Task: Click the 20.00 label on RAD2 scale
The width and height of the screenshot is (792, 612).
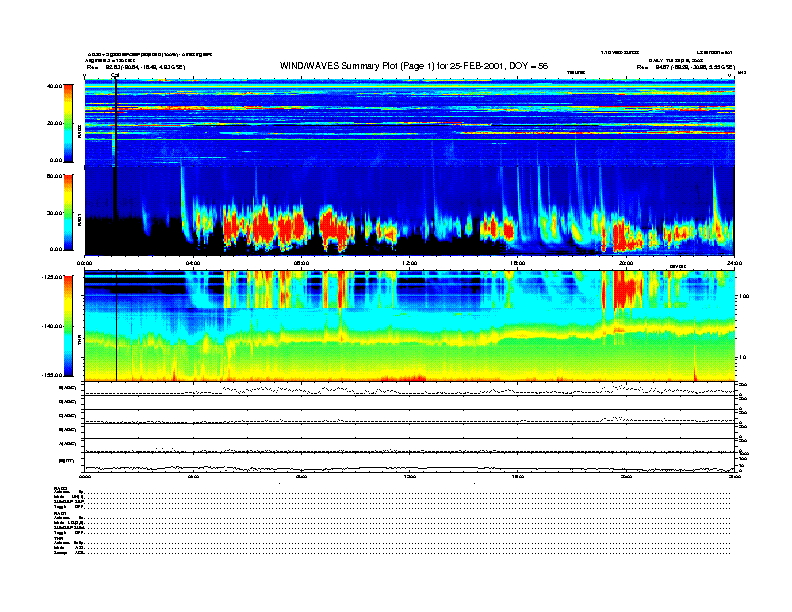Action: [55, 123]
